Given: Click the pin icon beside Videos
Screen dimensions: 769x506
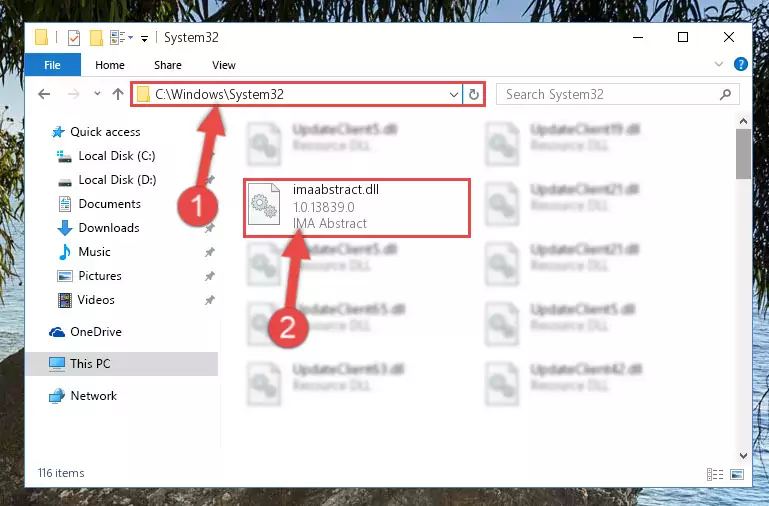Looking at the screenshot, I should point(209,300).
